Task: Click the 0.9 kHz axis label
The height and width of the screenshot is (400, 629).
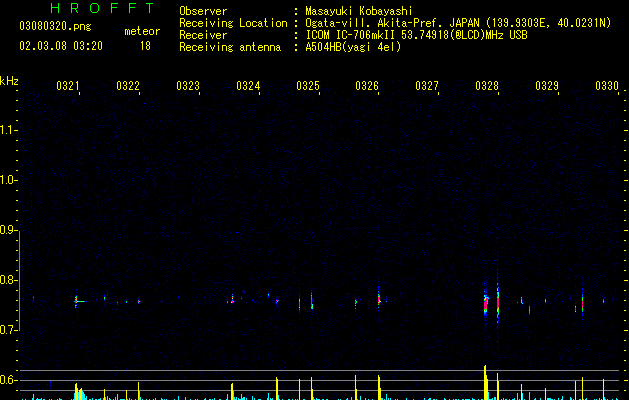Action: (x=8, y=230)
